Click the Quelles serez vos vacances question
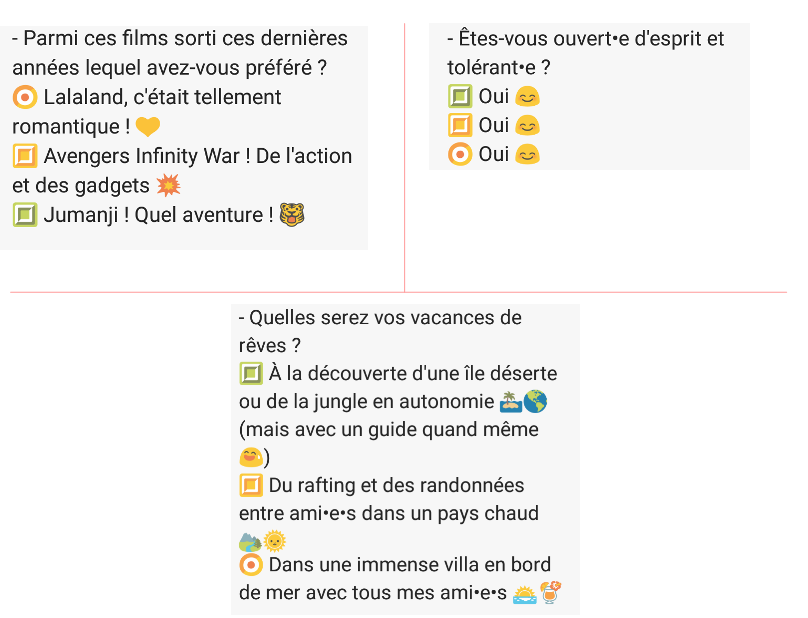 point(380,331)
